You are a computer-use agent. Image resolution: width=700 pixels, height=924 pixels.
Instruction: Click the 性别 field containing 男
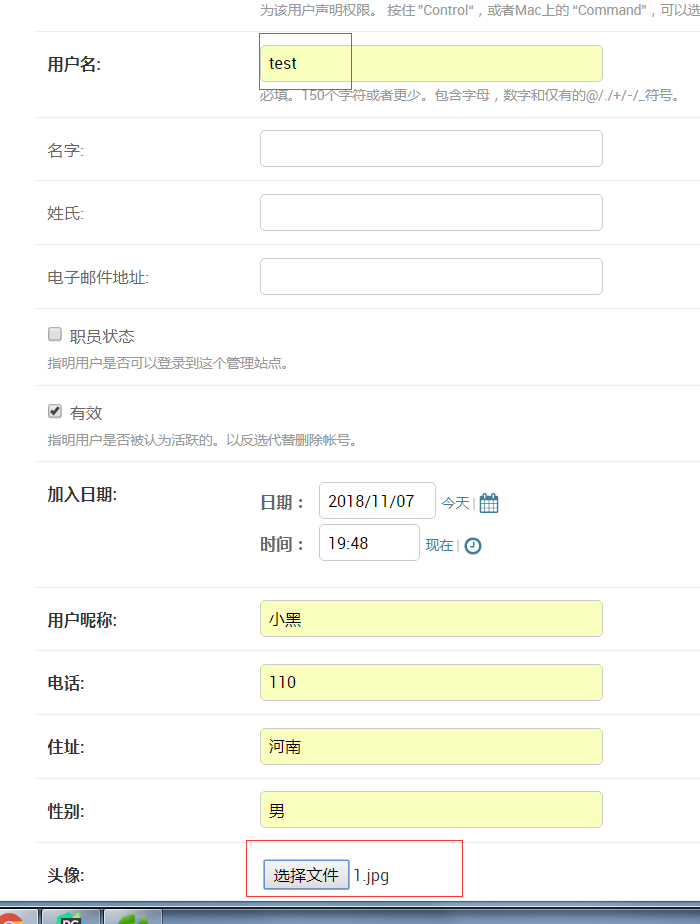(x=430, y=809)
